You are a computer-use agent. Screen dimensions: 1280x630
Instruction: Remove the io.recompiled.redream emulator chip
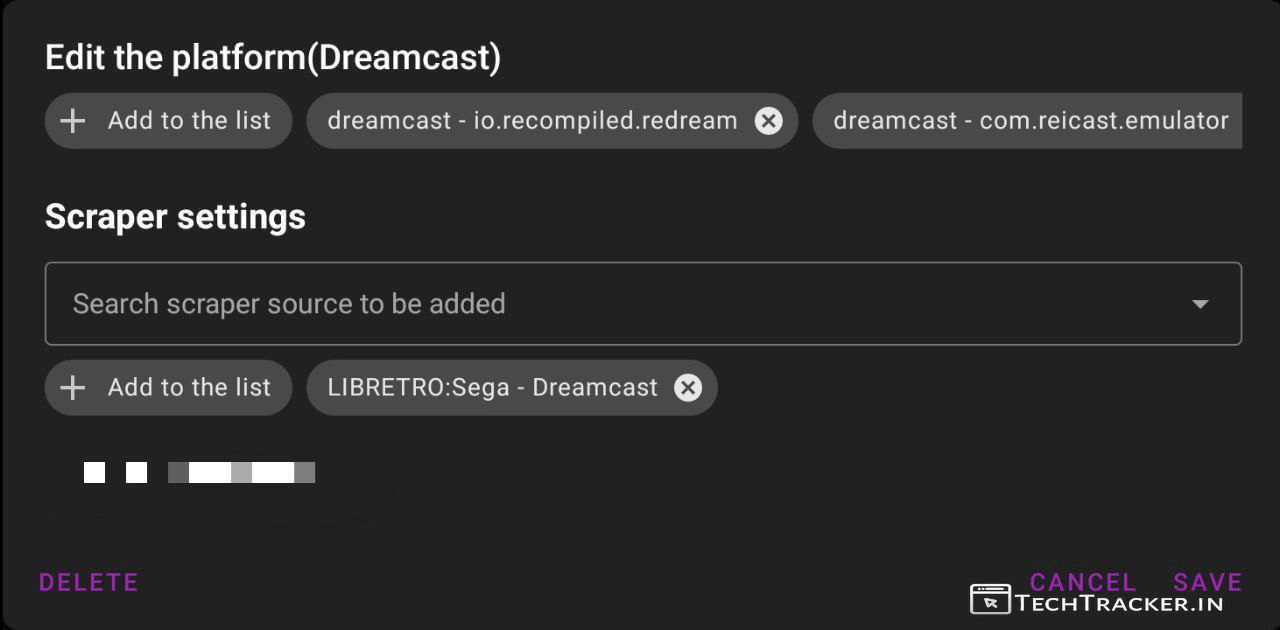point(768,121)
